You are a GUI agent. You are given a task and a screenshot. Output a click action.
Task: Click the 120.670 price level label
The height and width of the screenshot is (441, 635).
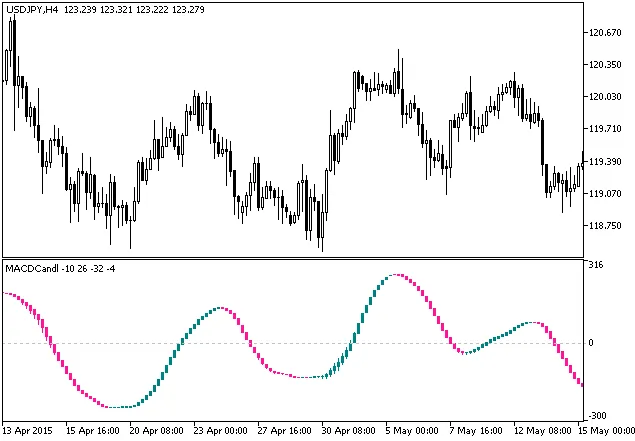point(605,32)
